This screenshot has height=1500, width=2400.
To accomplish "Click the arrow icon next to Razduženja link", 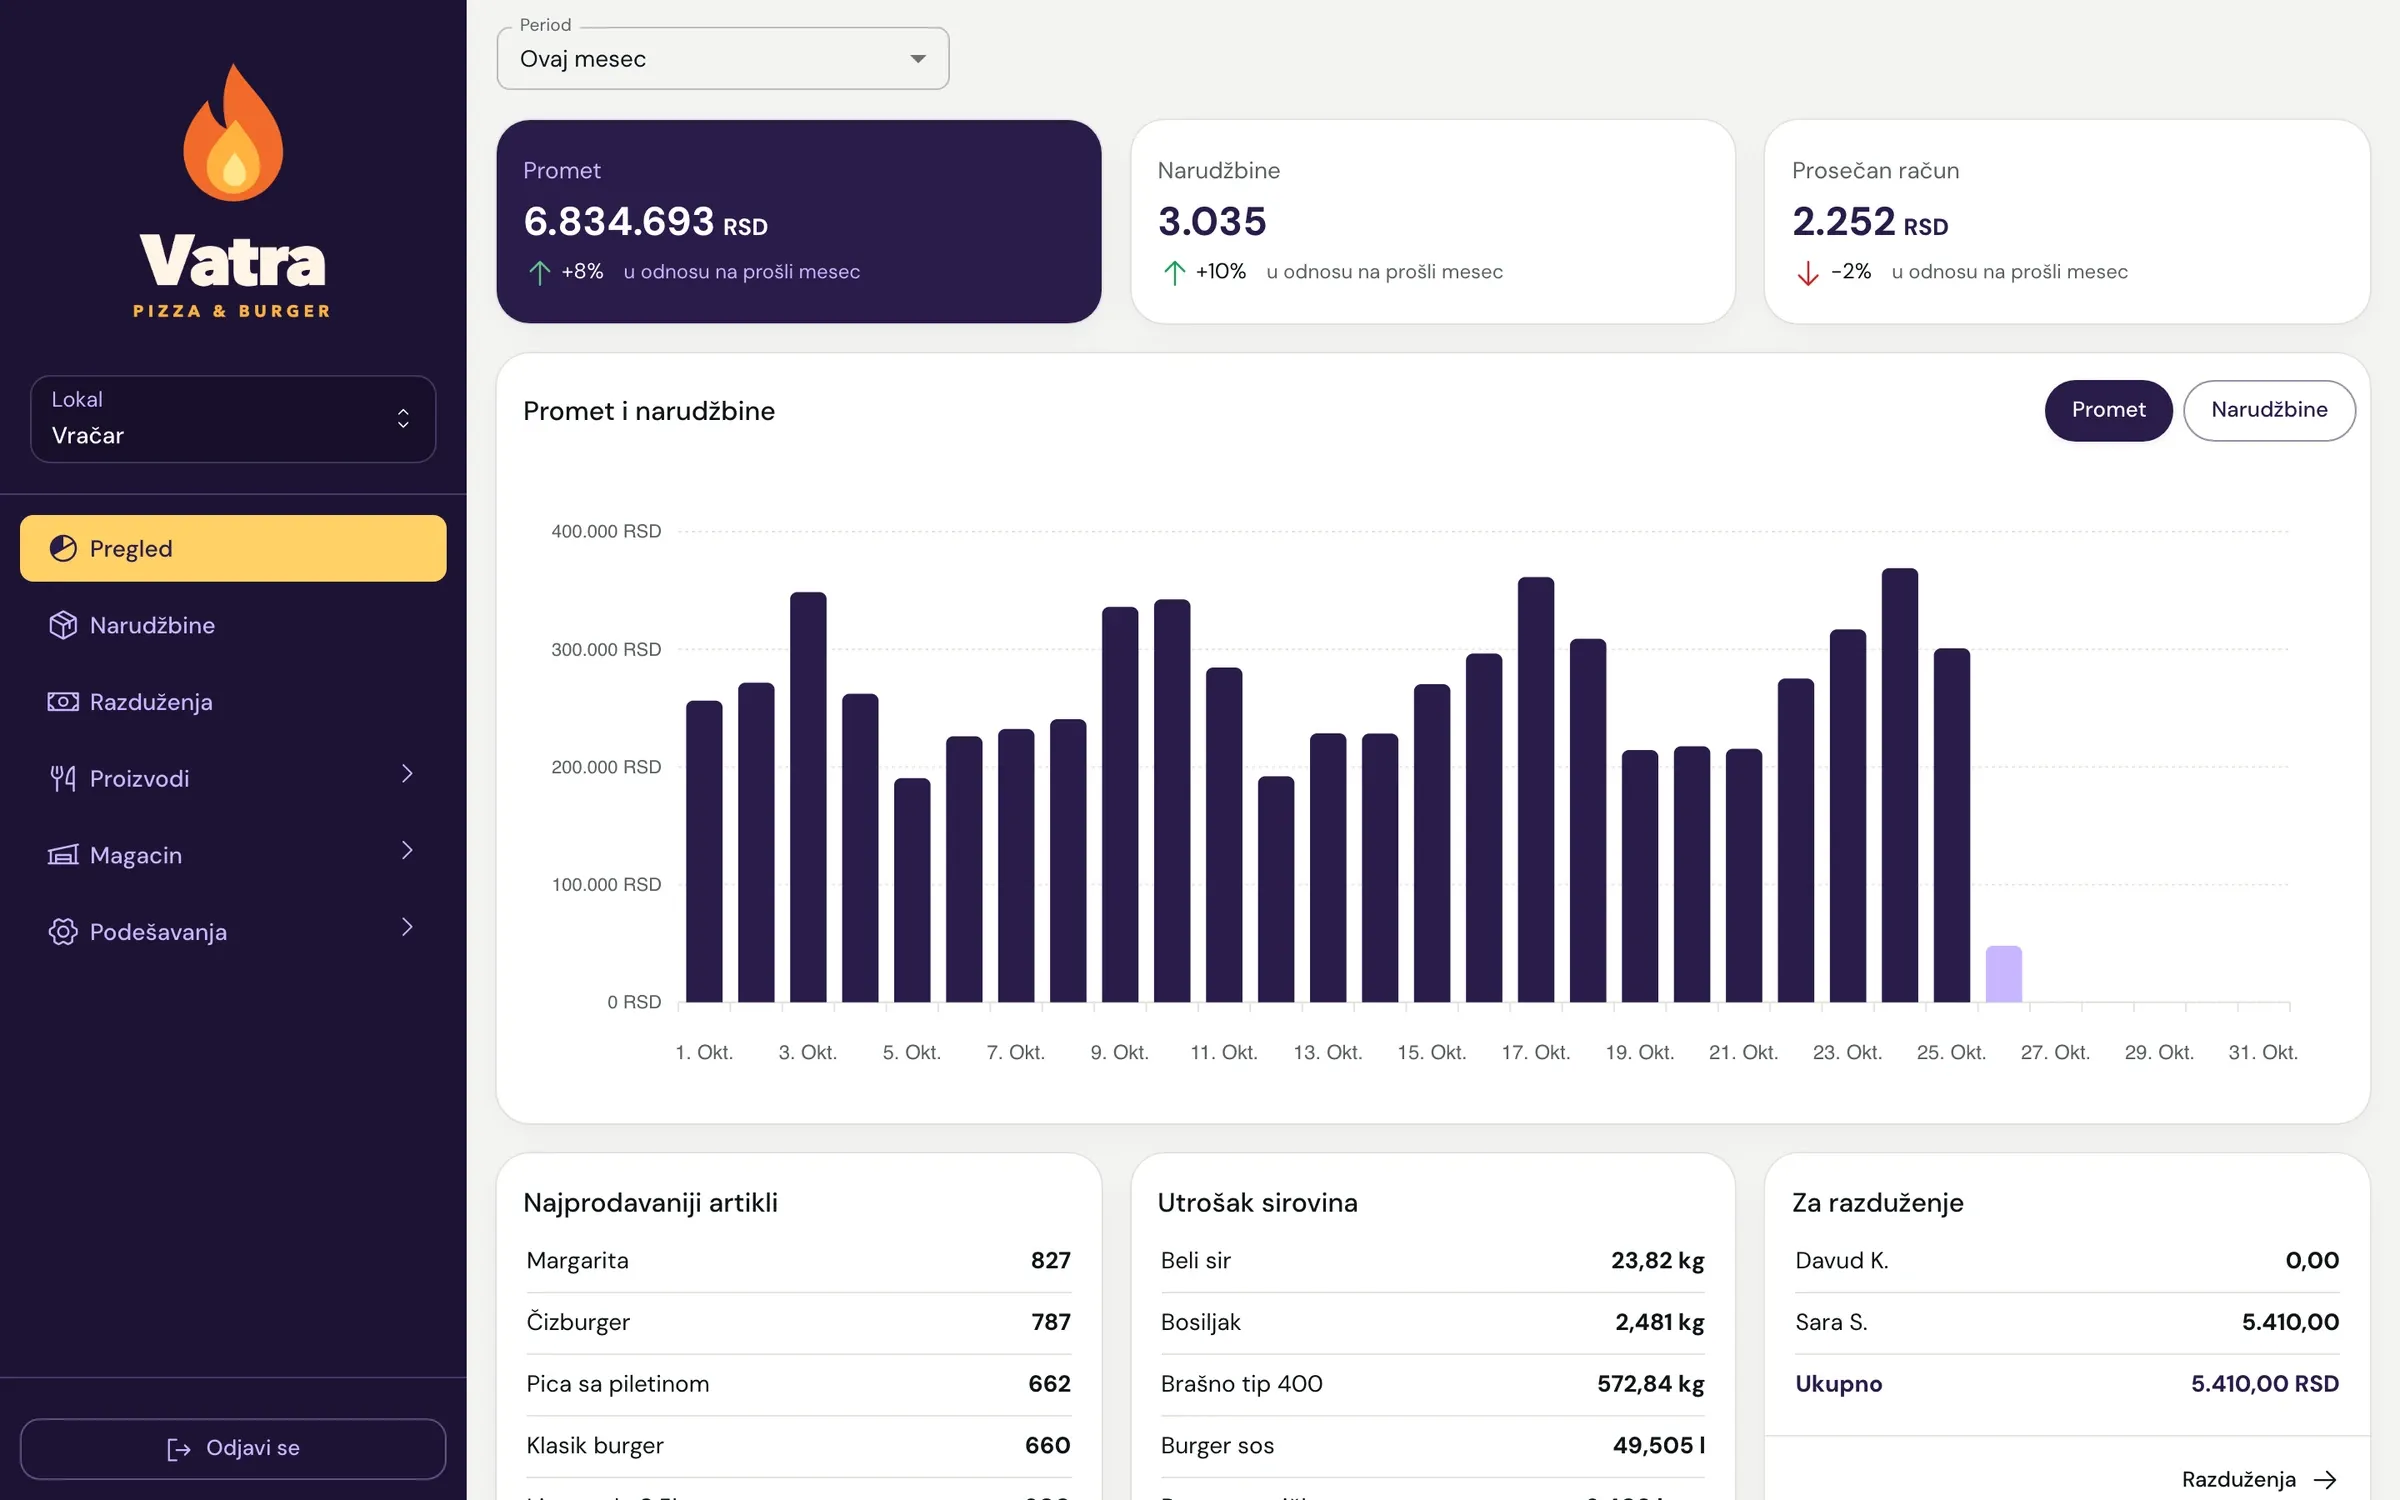I will [2325, 1480].
